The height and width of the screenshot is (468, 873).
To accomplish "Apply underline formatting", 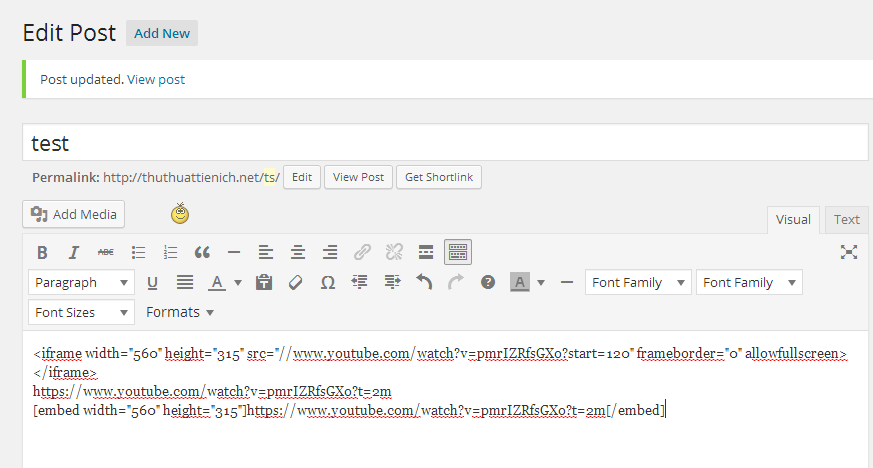I will [152, 283].
